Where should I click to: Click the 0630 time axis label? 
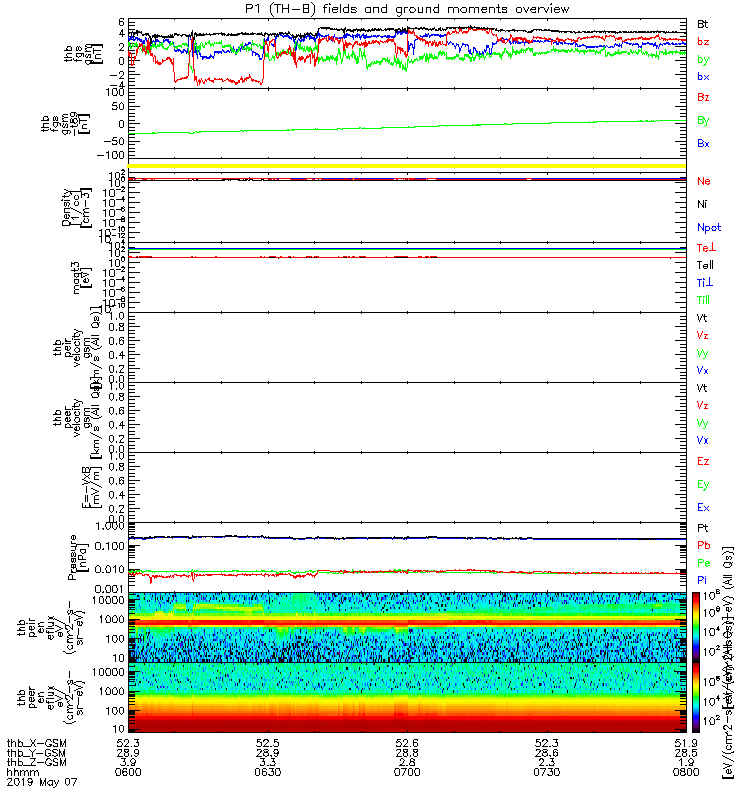(267, 772)
